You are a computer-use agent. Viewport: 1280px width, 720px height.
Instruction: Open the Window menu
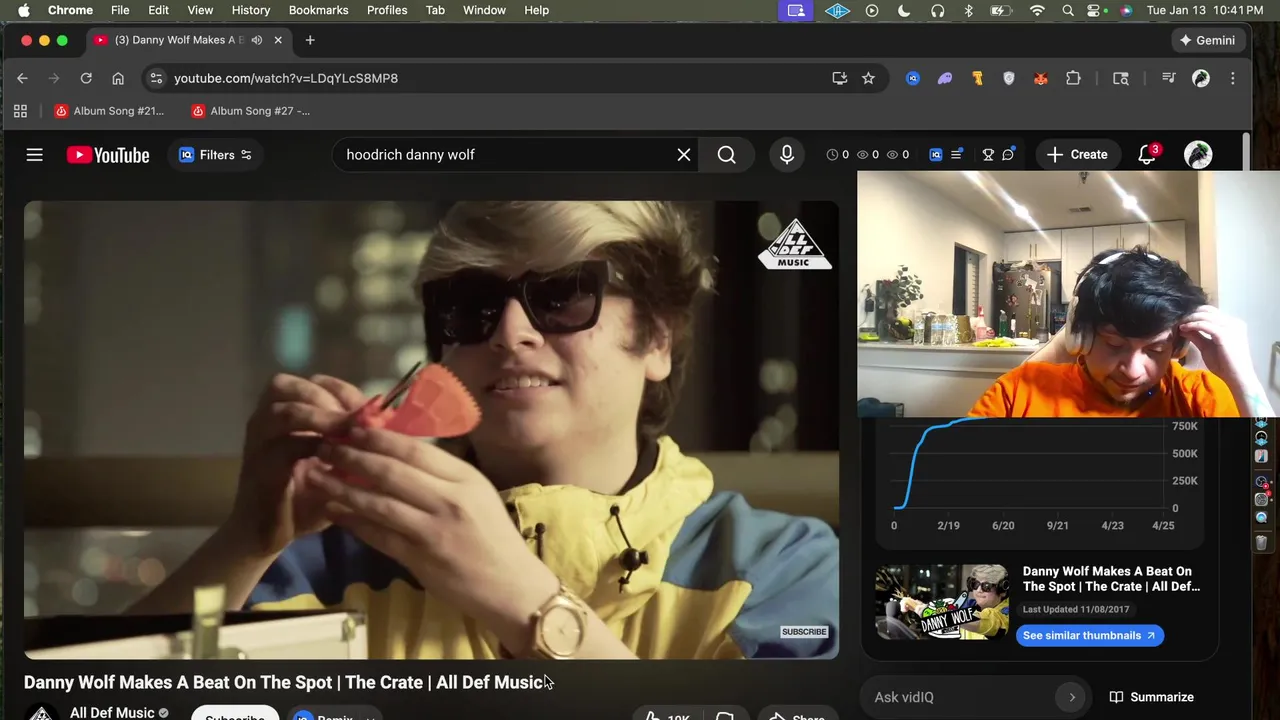click(484, 10)
